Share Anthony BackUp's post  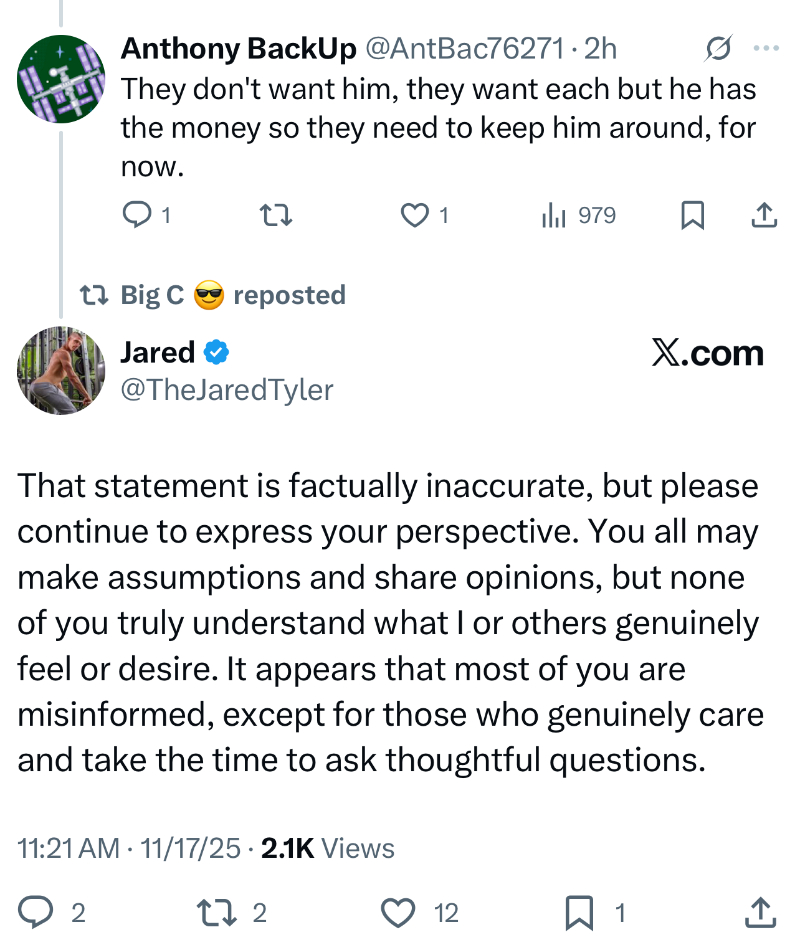click(x=763, y=215)
